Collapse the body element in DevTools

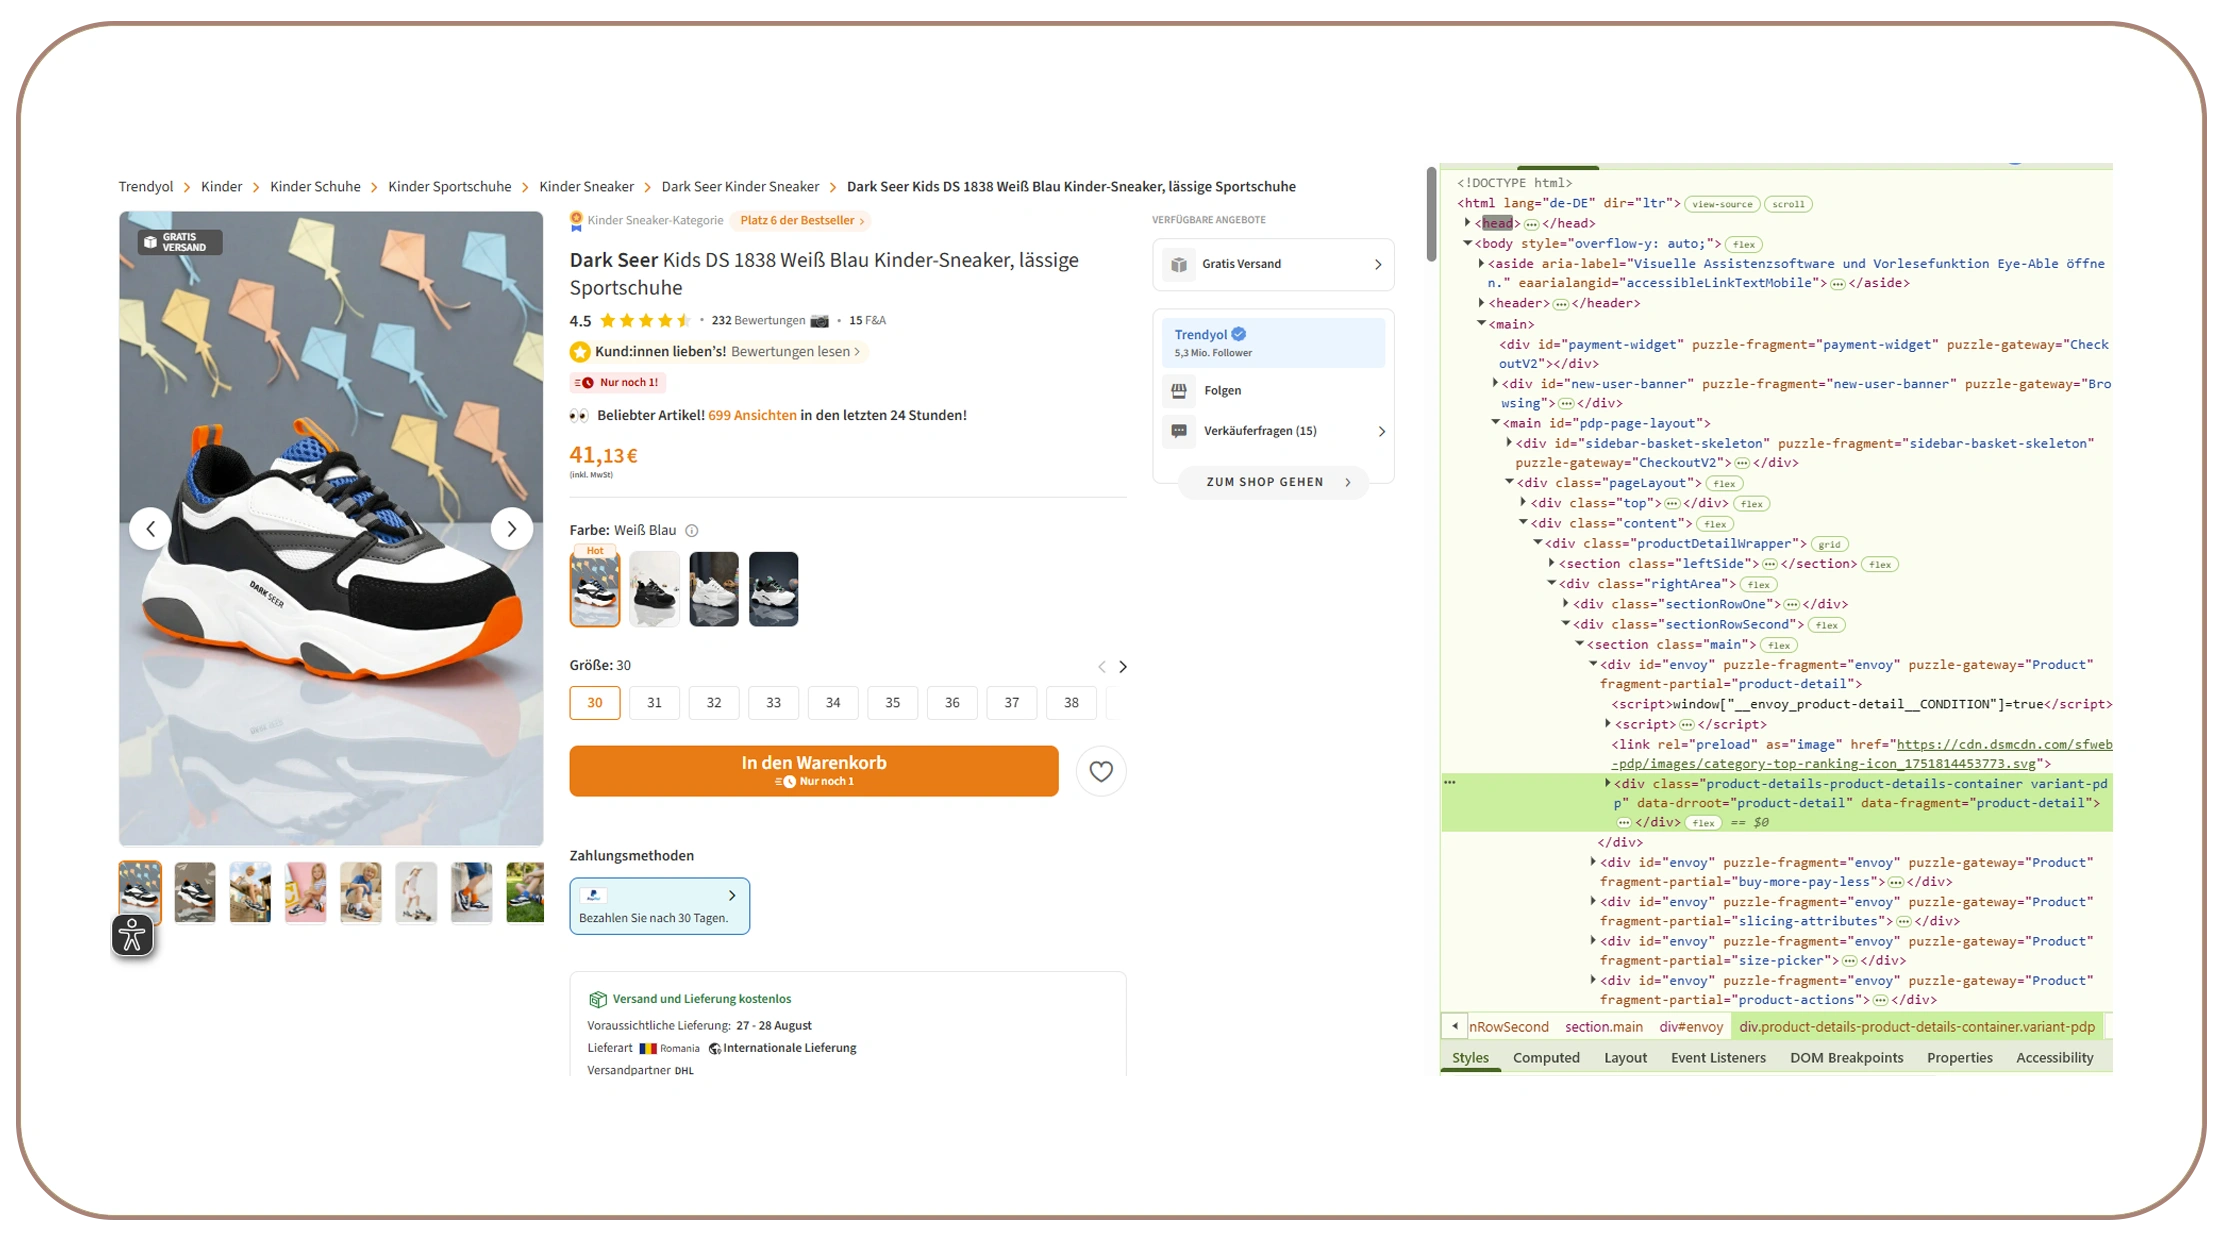[x=1467, y=243]
